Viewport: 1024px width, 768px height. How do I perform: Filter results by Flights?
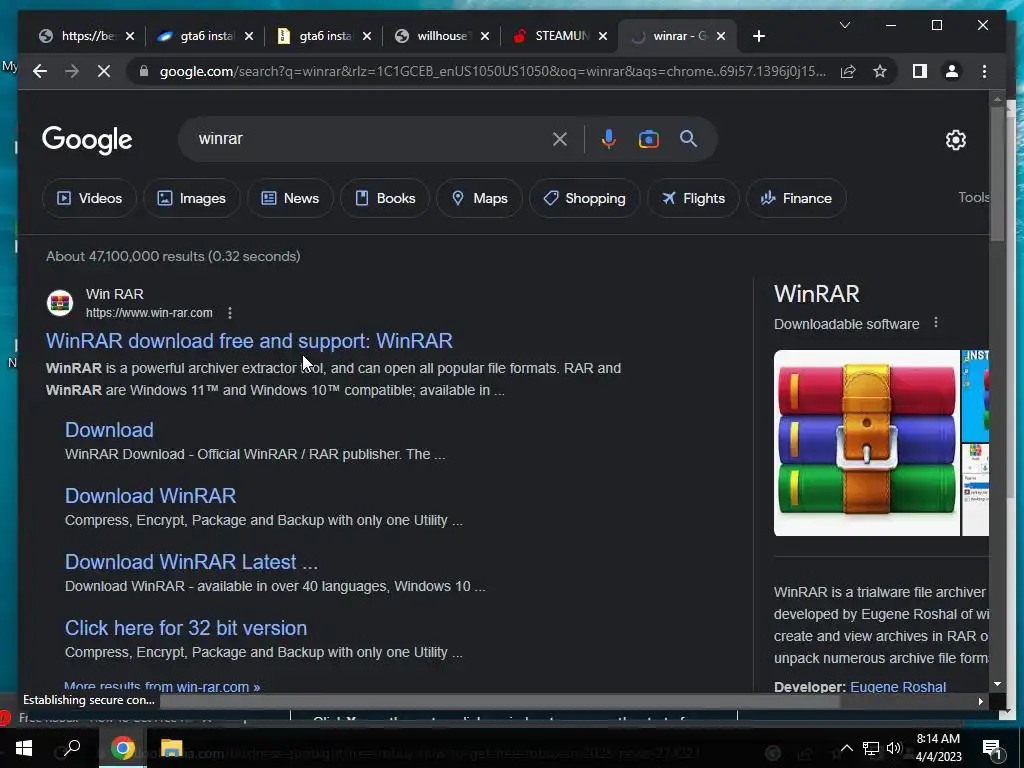(x=693, y=198)
